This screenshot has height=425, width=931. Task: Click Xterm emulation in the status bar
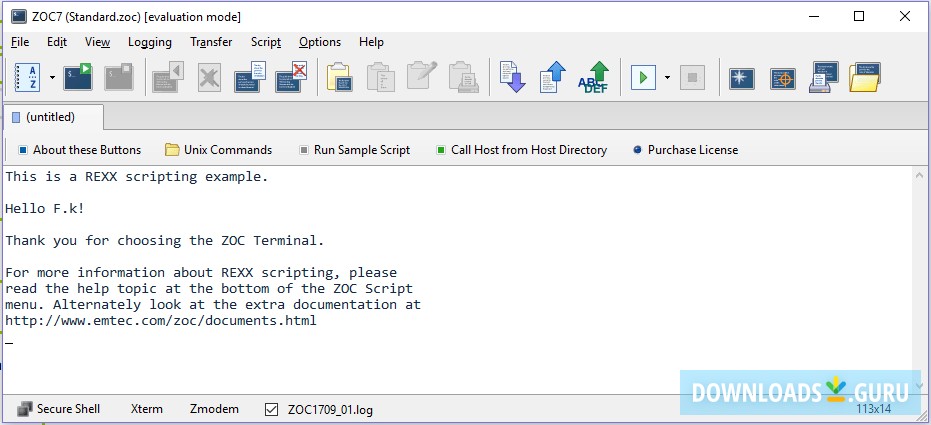[147, 409]
